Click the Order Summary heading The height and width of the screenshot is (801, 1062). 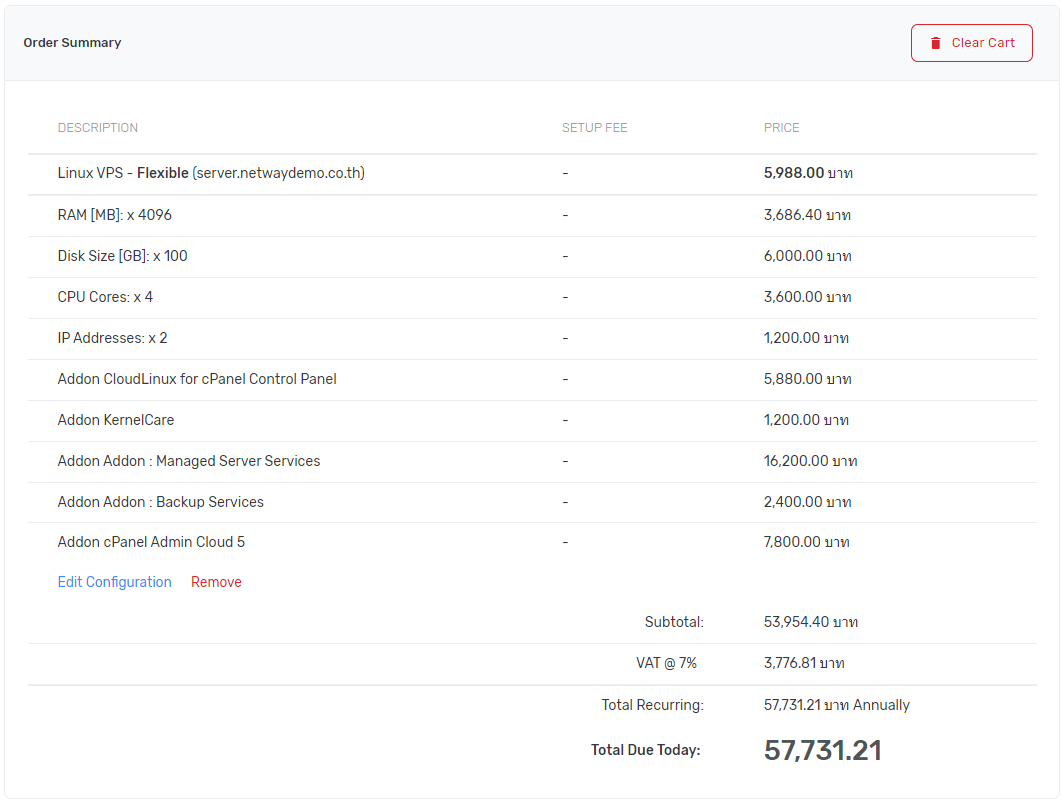tap(72, 43)
